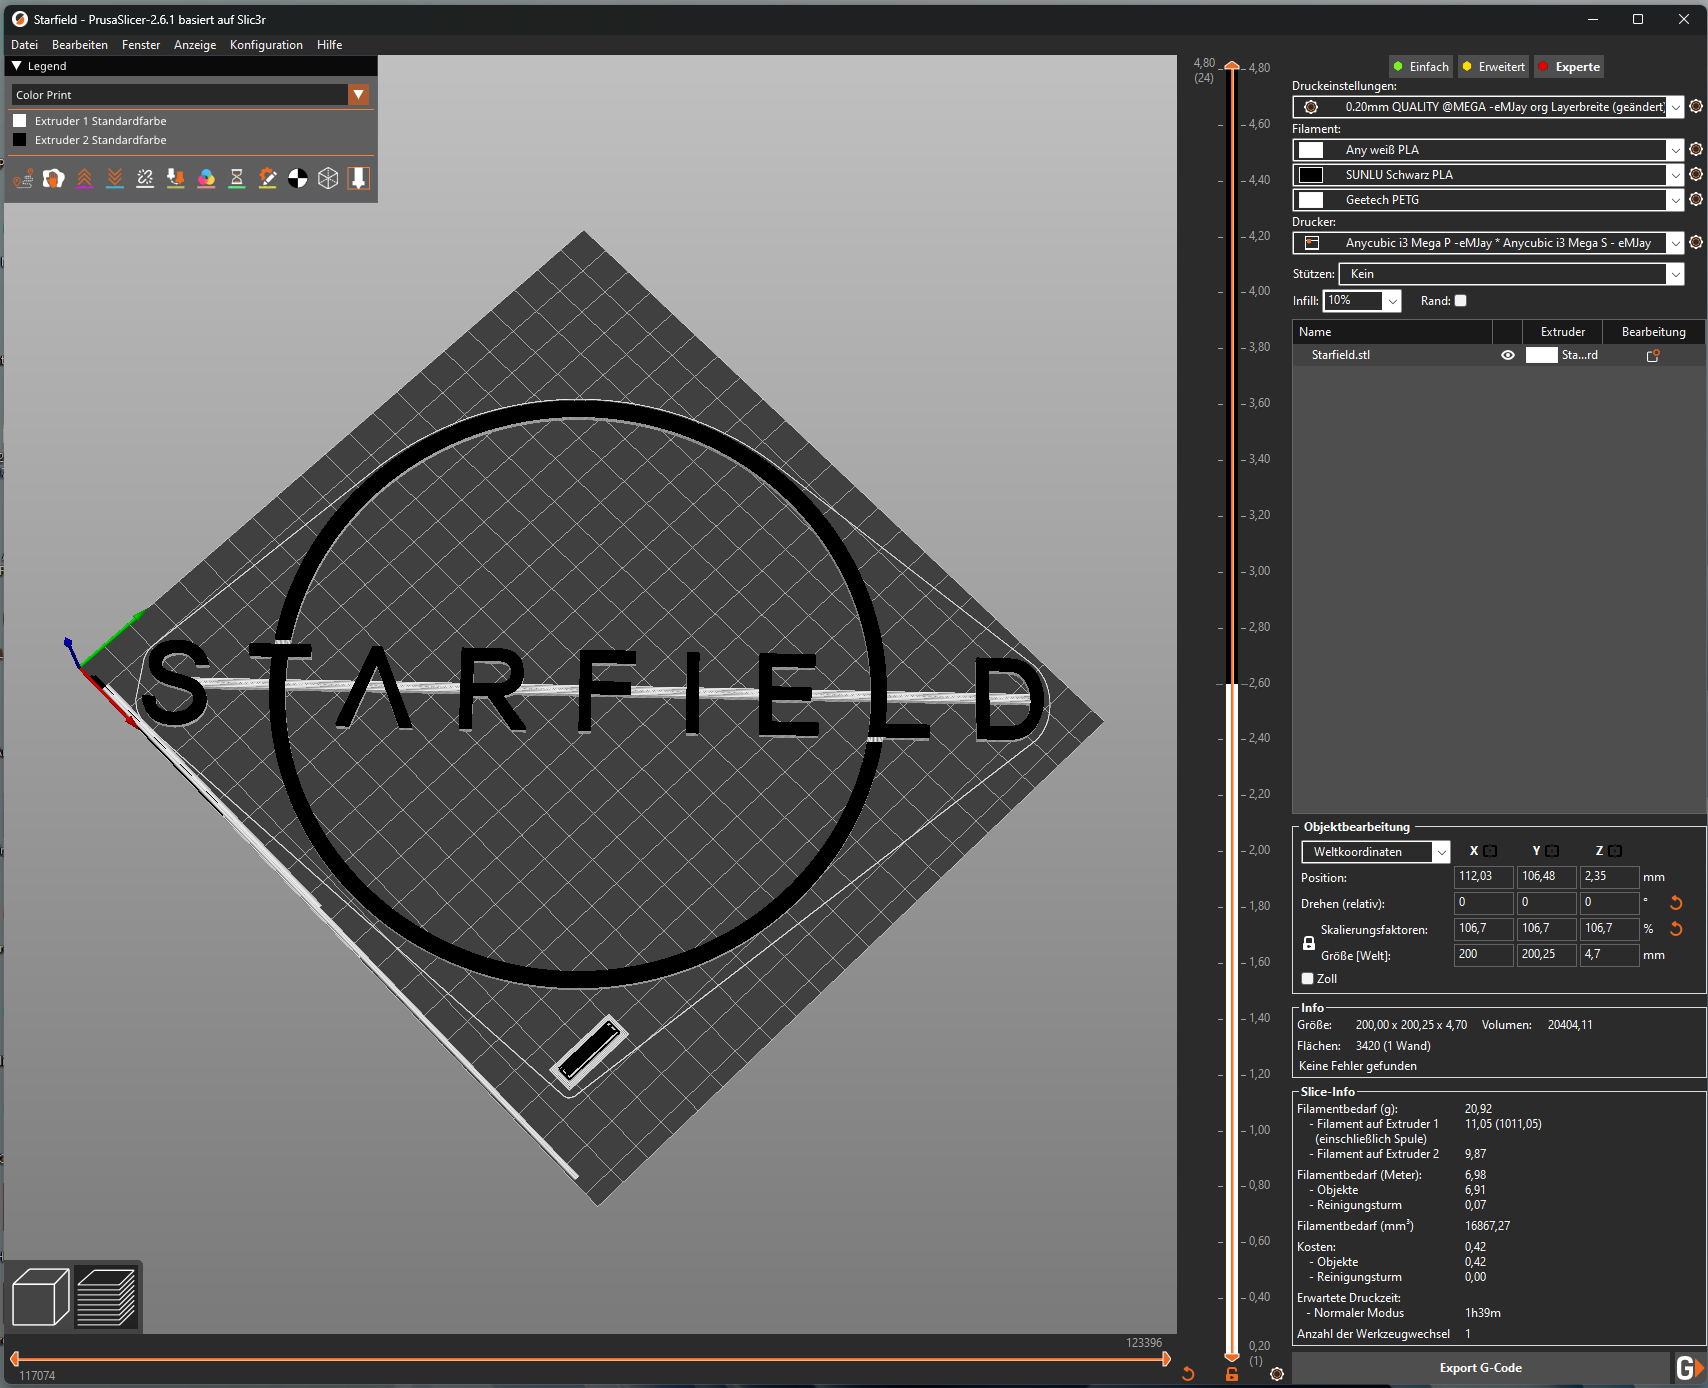Open Any weiß PLA filament dropdown
This screenshot has width=1708, height=1388.
click(1675, 150)
